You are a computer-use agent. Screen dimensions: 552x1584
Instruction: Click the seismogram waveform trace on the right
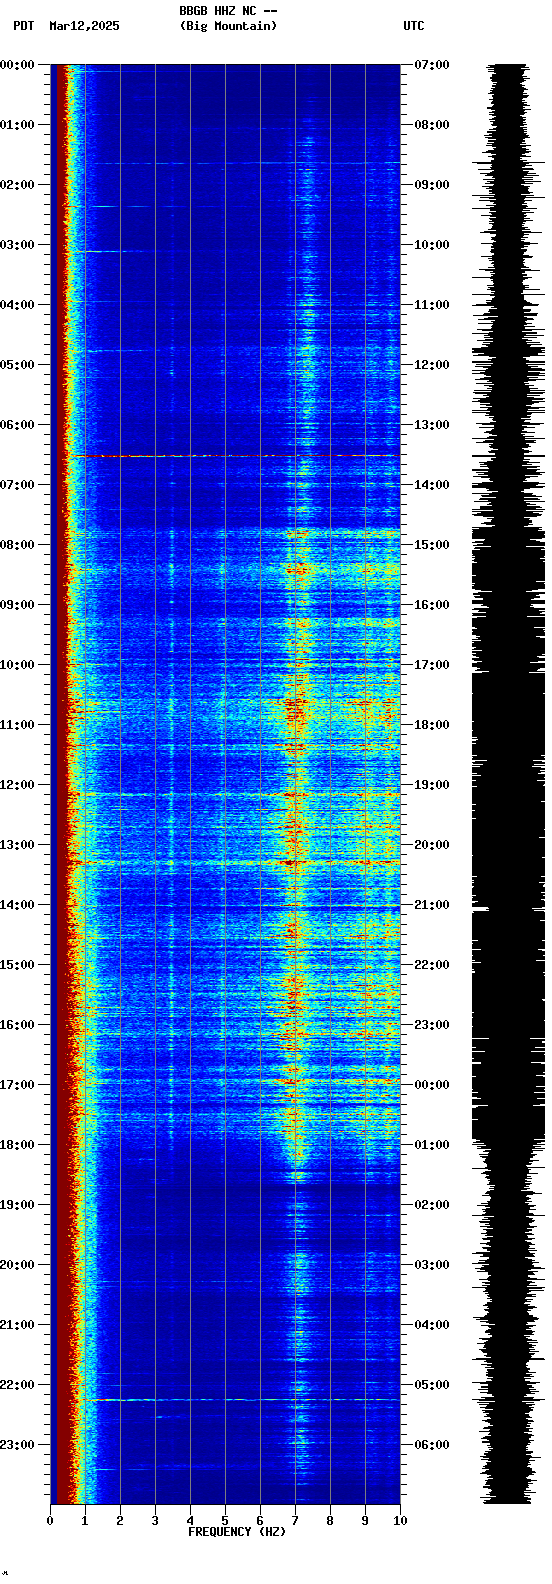(x=509, y=784)
